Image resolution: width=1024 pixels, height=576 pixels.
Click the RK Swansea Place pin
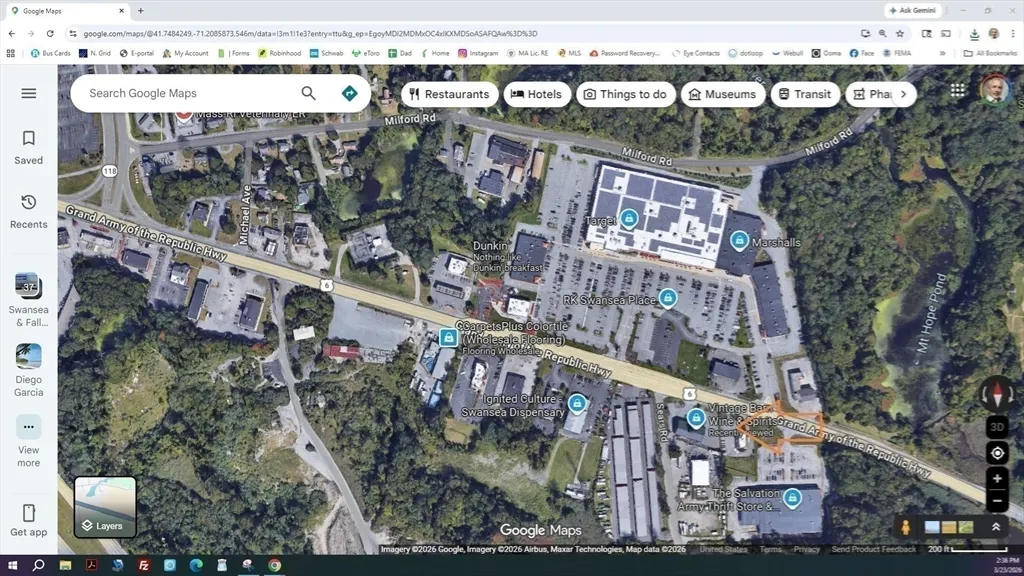667,298
